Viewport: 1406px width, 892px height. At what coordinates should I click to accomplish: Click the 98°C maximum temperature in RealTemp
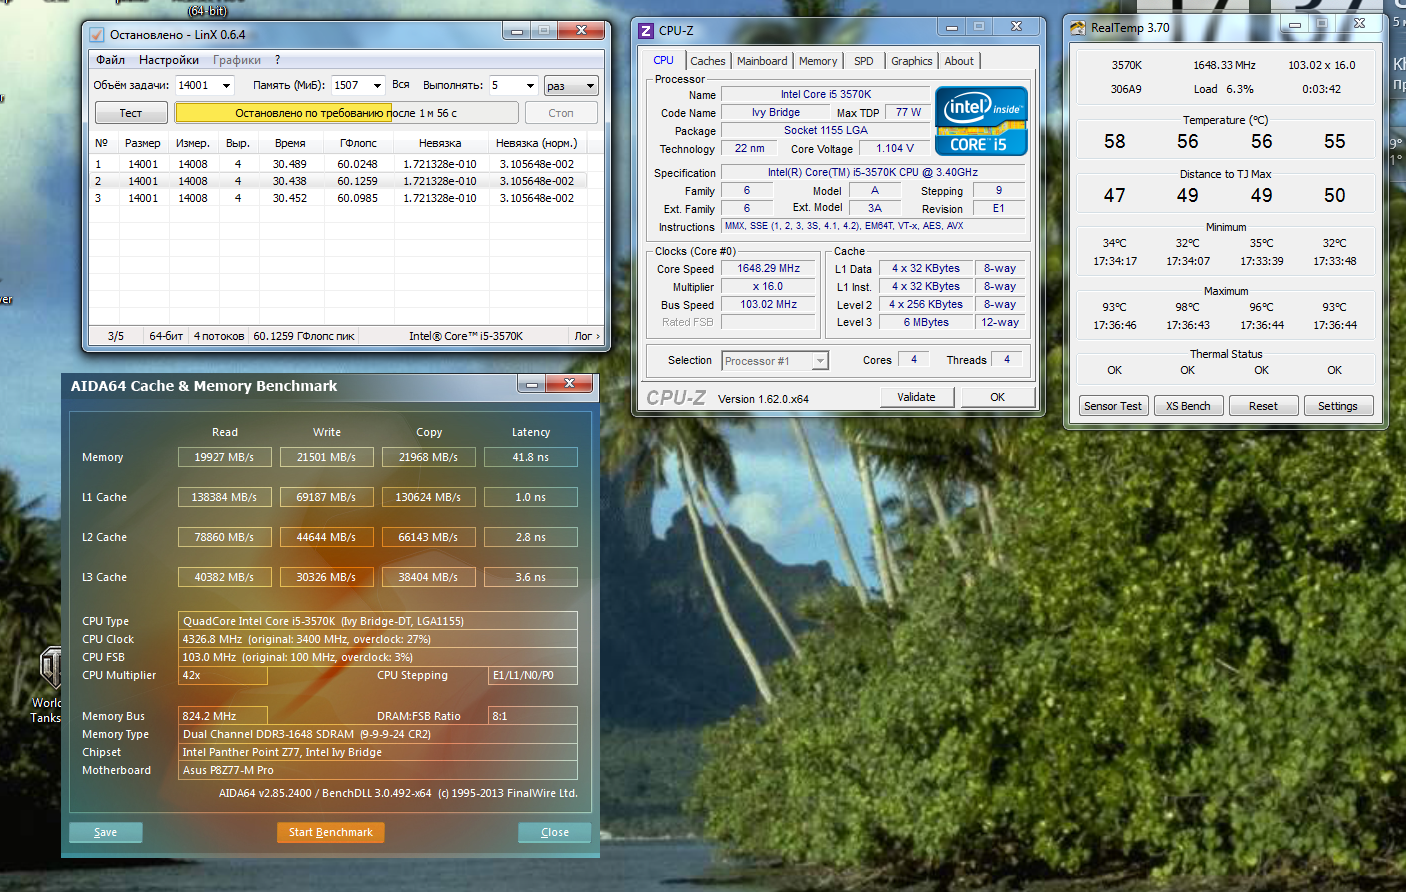(1187, 307)
